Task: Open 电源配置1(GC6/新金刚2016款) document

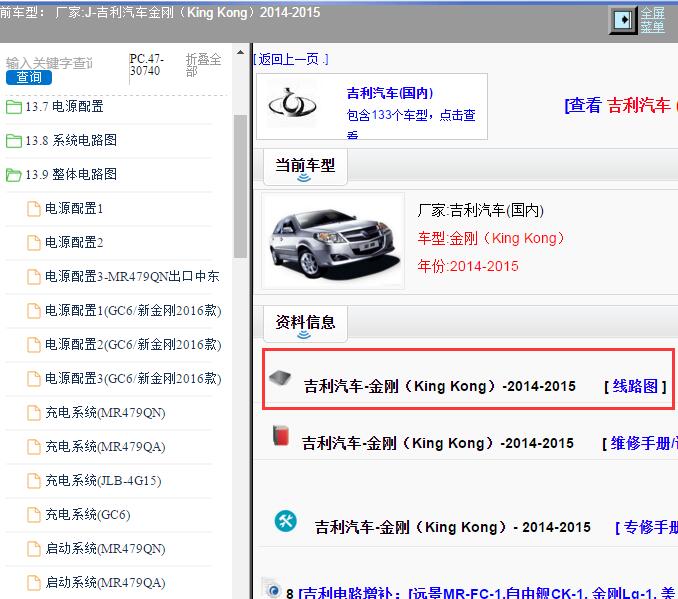Action: (133, 311)
